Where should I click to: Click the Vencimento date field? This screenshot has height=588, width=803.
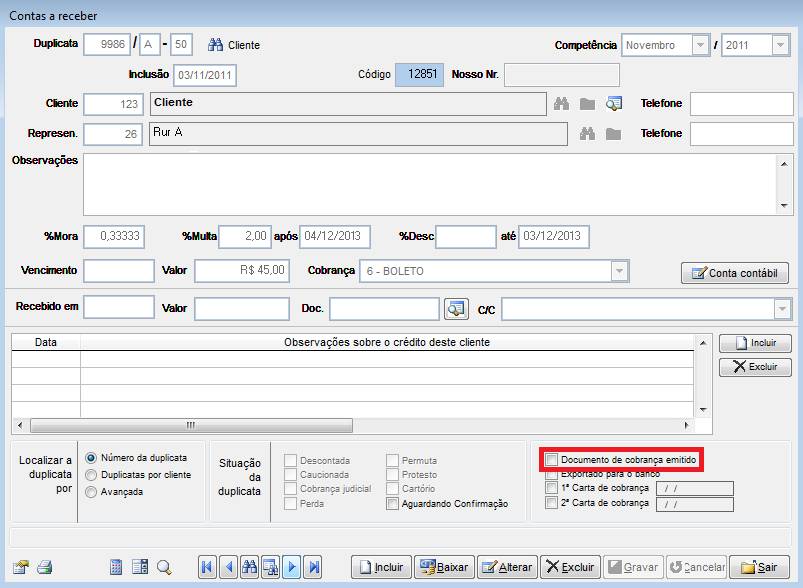coord(119,271)
